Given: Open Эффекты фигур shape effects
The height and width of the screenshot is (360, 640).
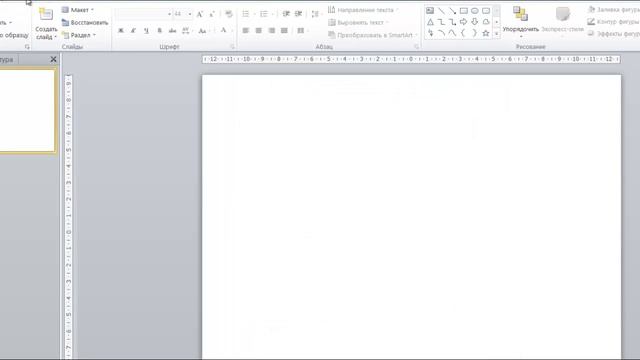Looking at the screenshot, I should pyautogui.click(x=614, y=34).
